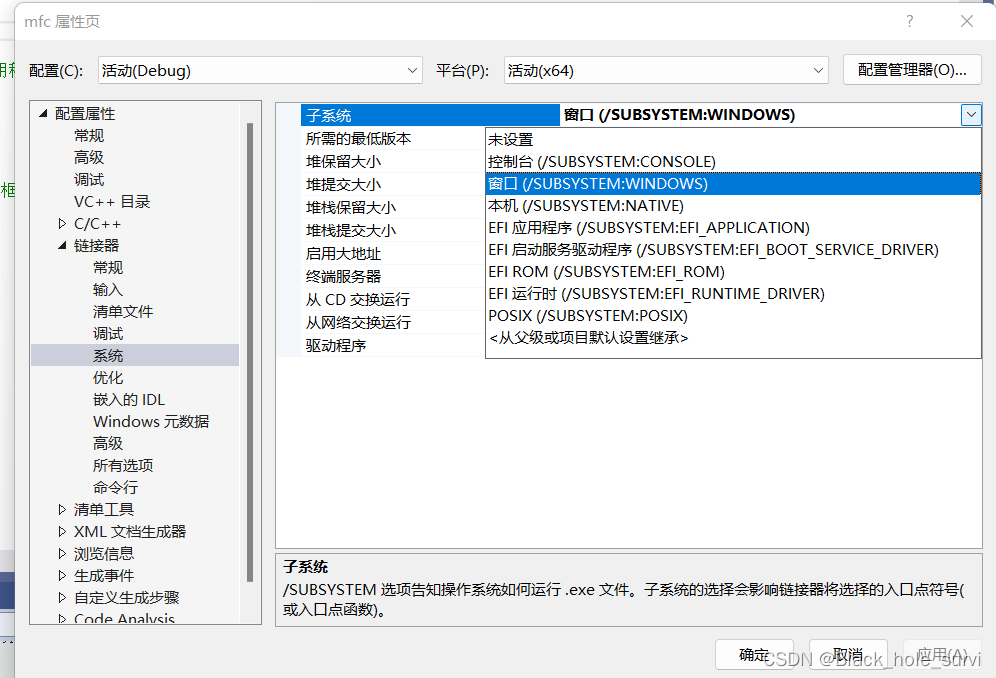Open the subsystem dropdown arrow

(970, 114)
